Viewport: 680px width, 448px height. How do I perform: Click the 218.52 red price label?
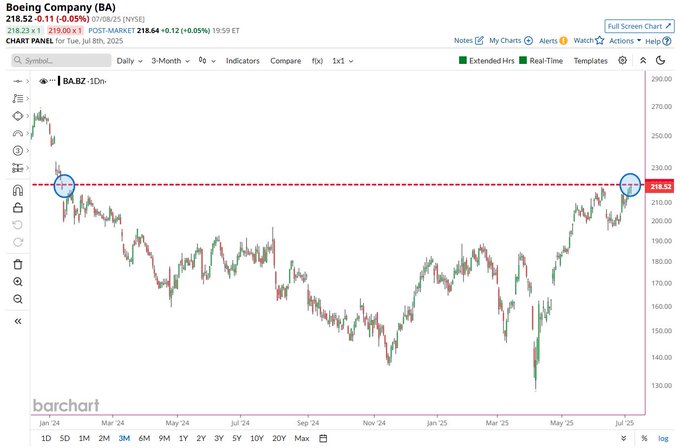pyautogui.click(x=660, y=186)
